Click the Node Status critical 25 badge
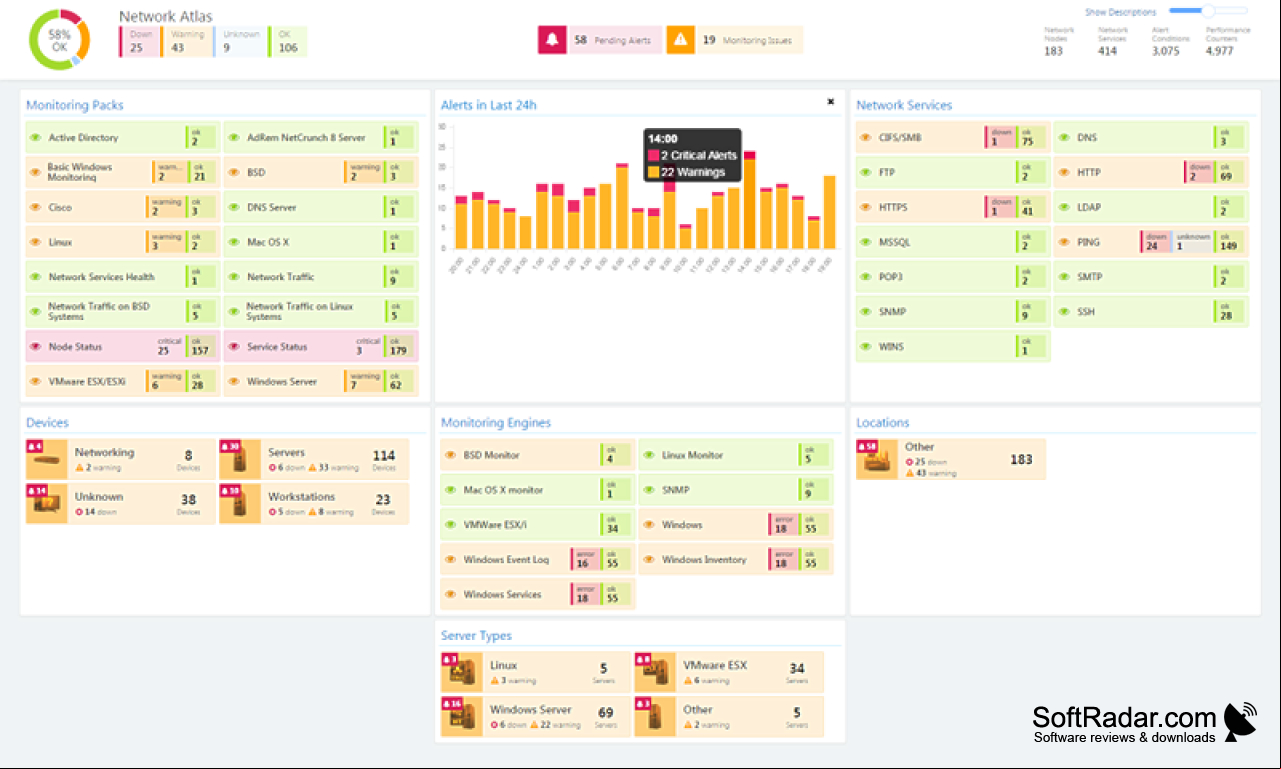The width and height of the screenshot is (1281, 769). (169, 347)
